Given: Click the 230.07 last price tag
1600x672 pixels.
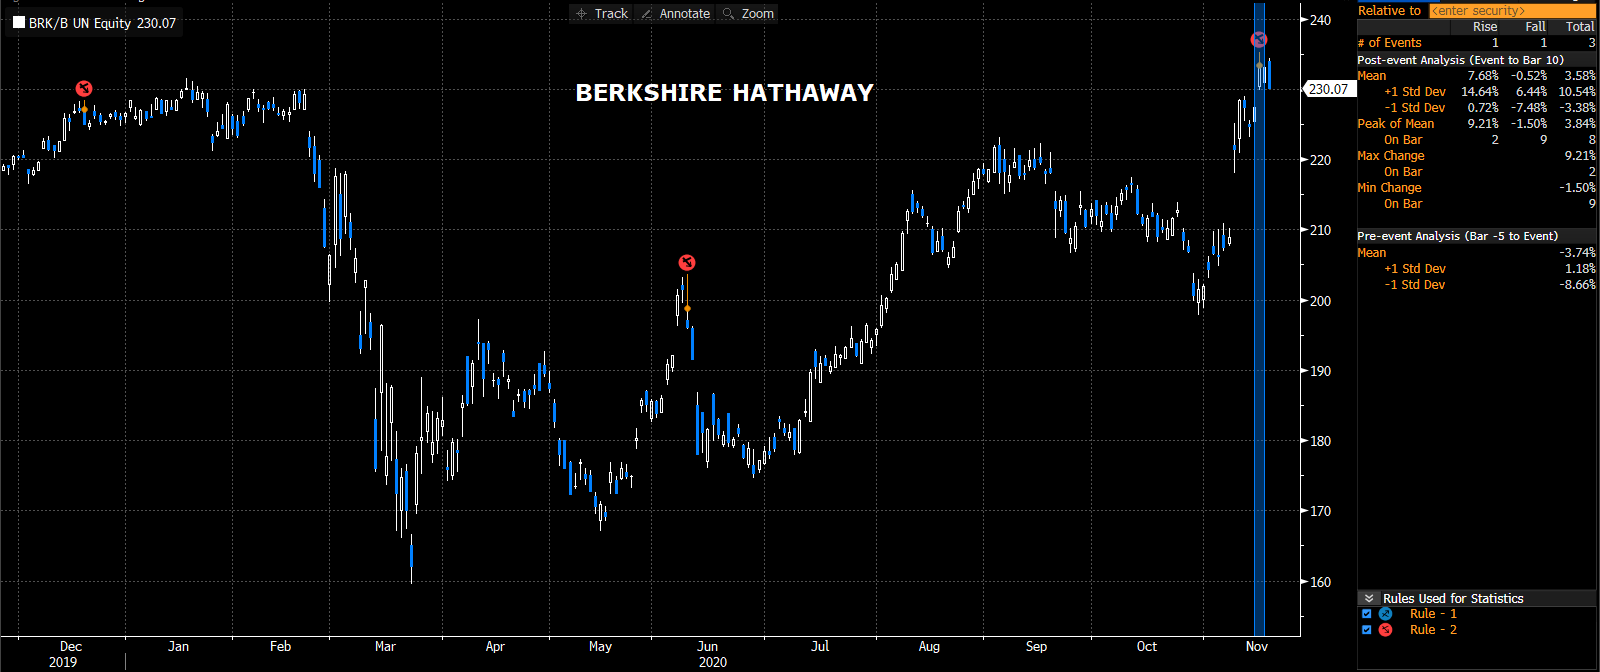Looking at the screenshot, I should coord(1328,89).
